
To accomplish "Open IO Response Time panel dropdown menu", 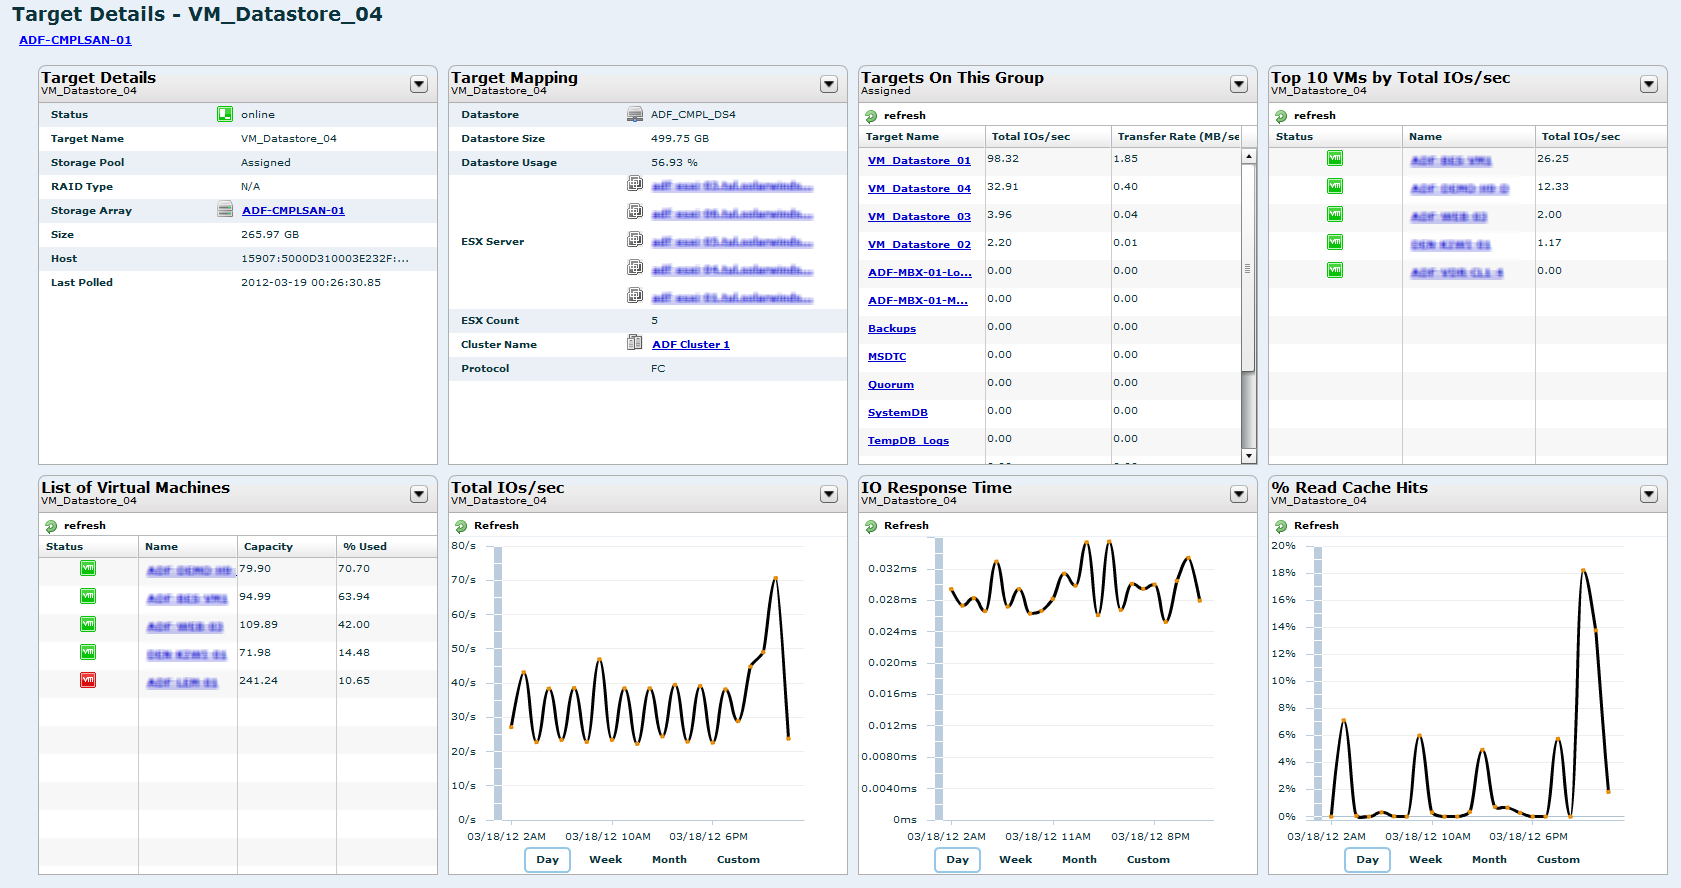I will [1239, 495].
